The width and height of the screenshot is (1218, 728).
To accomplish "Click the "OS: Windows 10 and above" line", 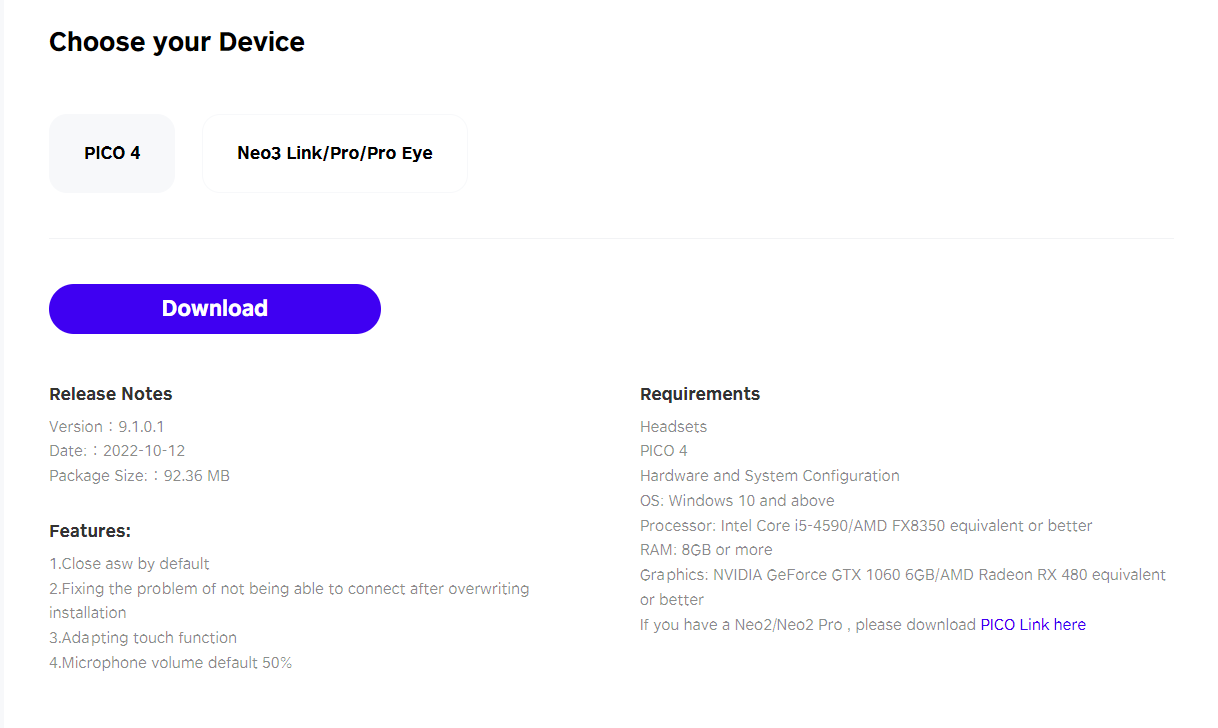I will point(737,500).
